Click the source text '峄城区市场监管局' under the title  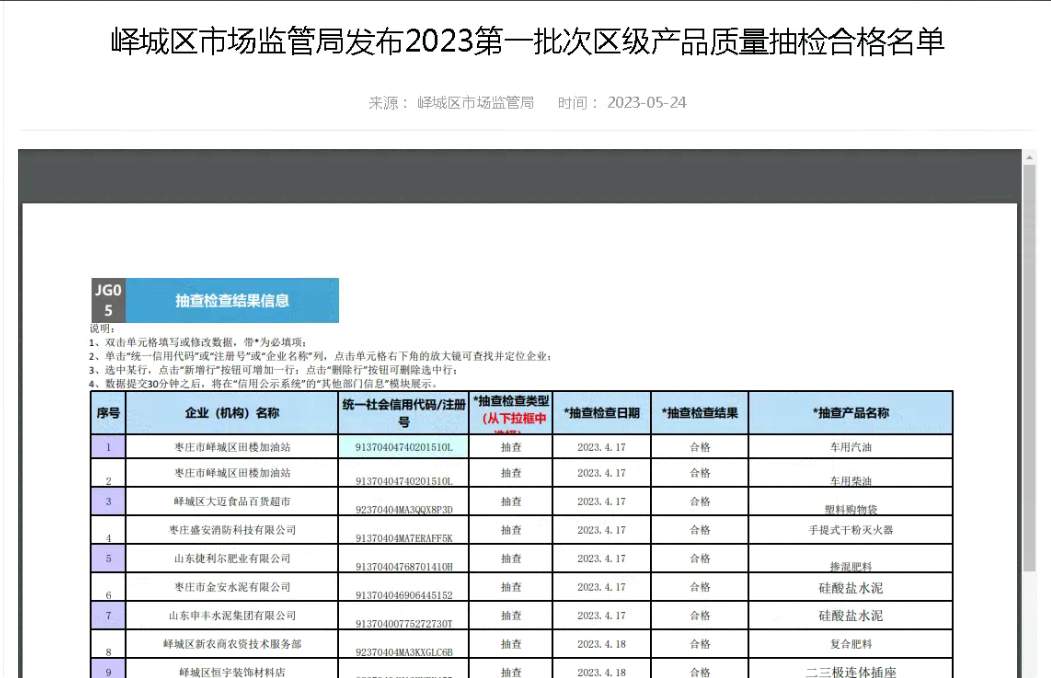[475, 103]
